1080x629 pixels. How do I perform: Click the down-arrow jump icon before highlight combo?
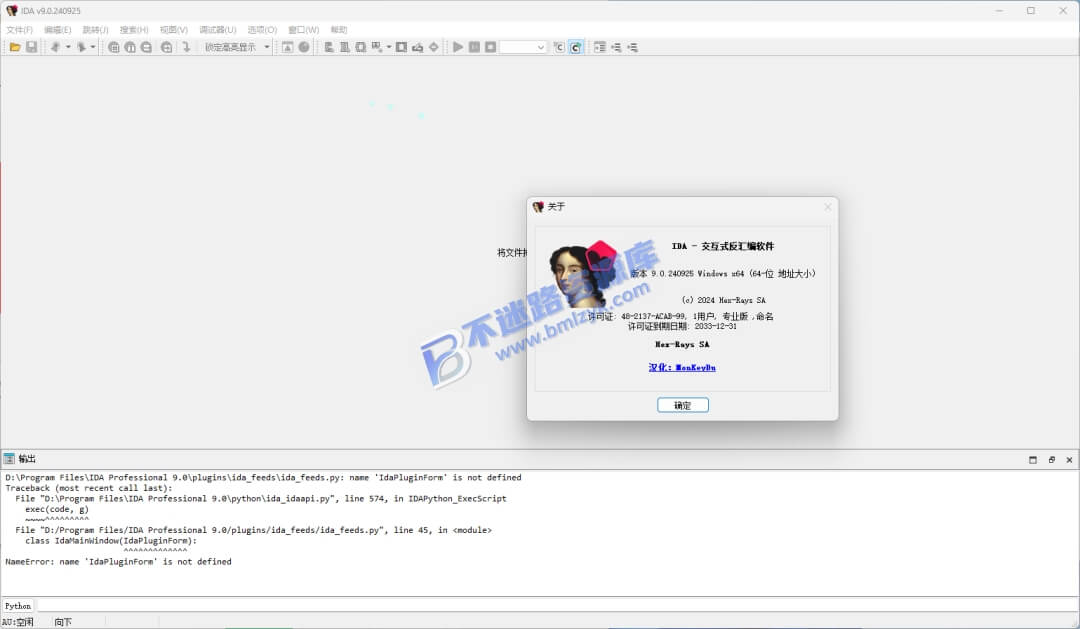click(x=186, y=48)
